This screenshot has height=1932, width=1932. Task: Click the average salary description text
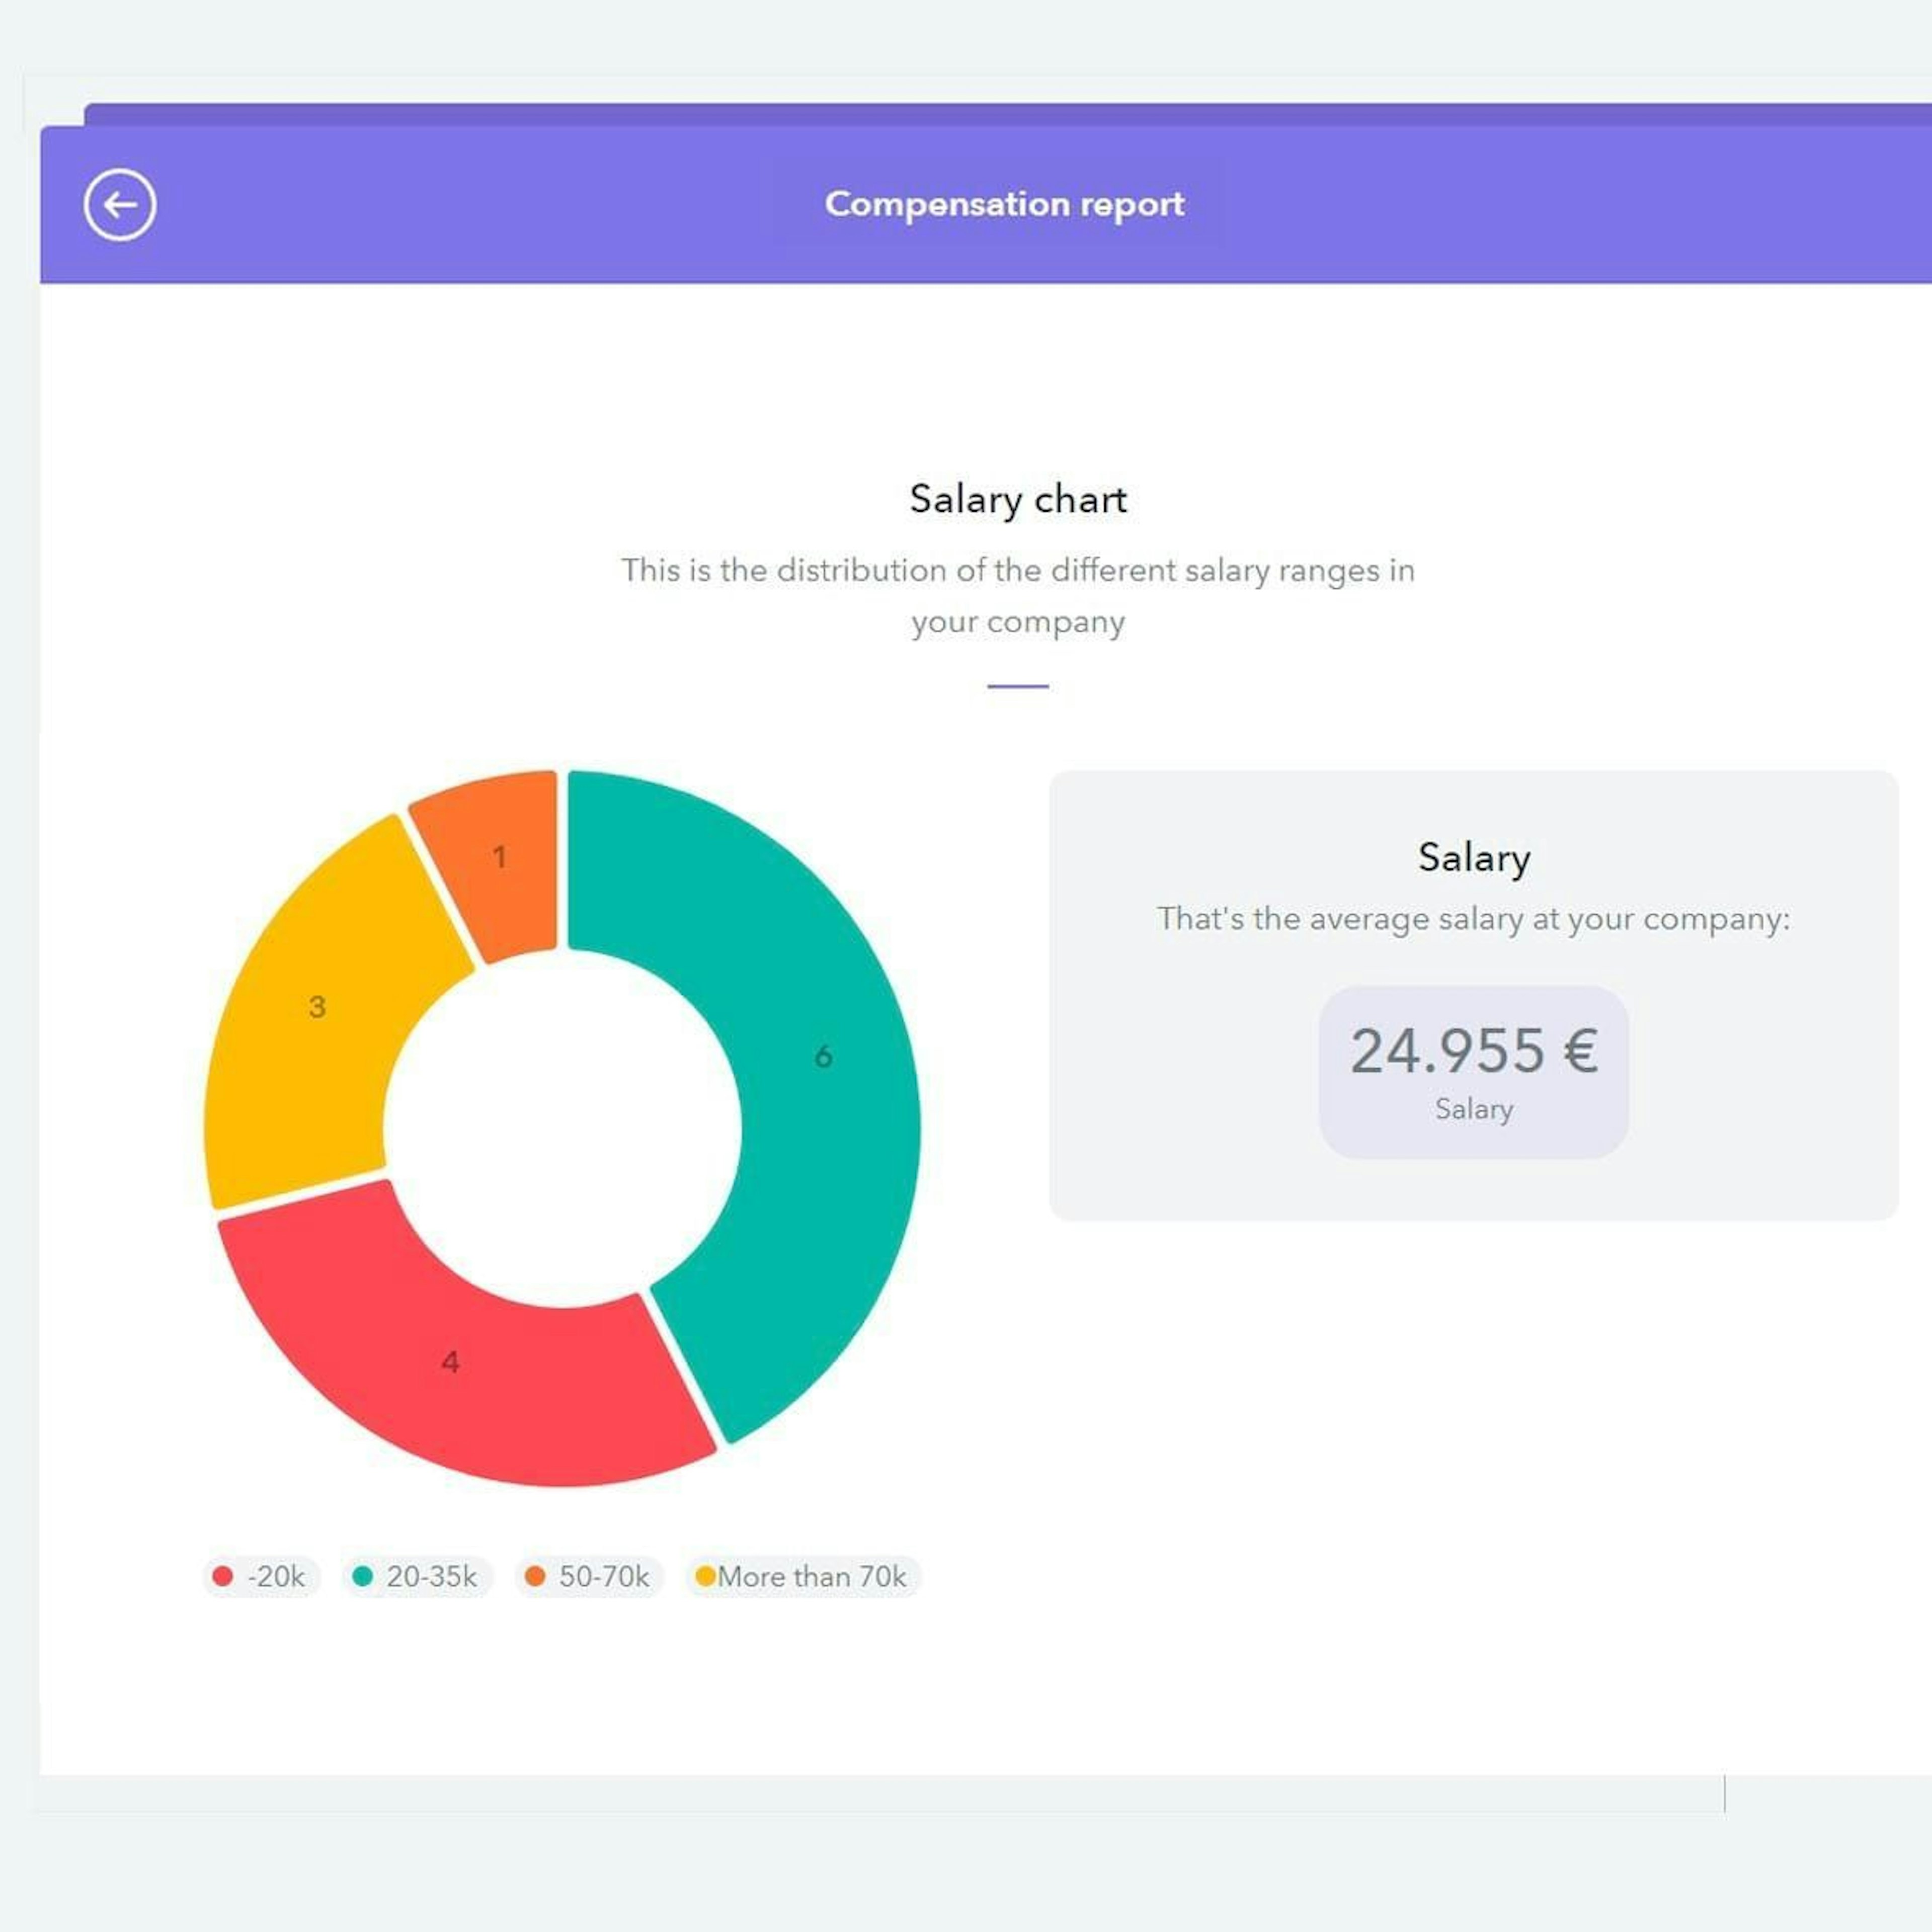1473,919
